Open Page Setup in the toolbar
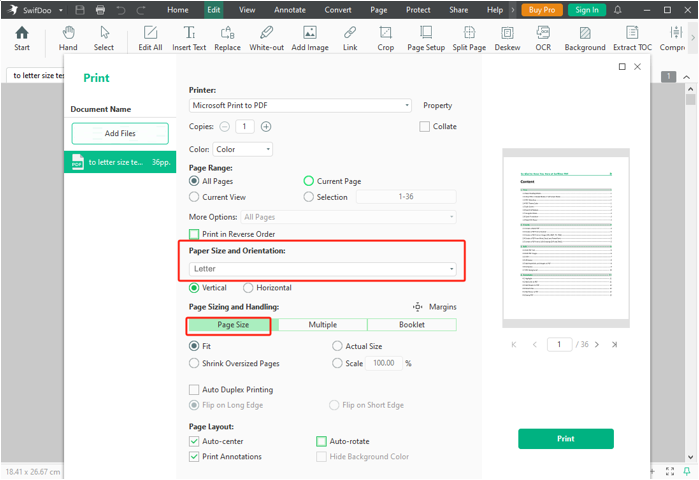The image size is (699, 480). click(426, 38)
